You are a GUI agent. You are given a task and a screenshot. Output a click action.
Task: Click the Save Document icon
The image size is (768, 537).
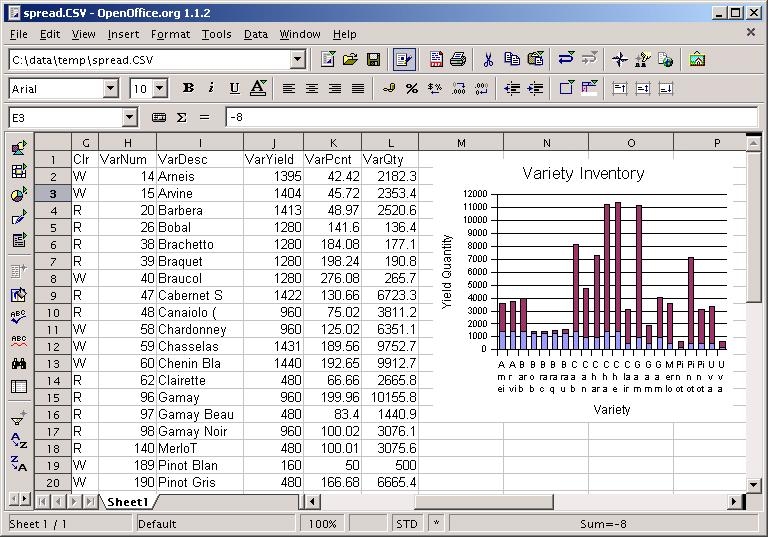tap(374, 60)
